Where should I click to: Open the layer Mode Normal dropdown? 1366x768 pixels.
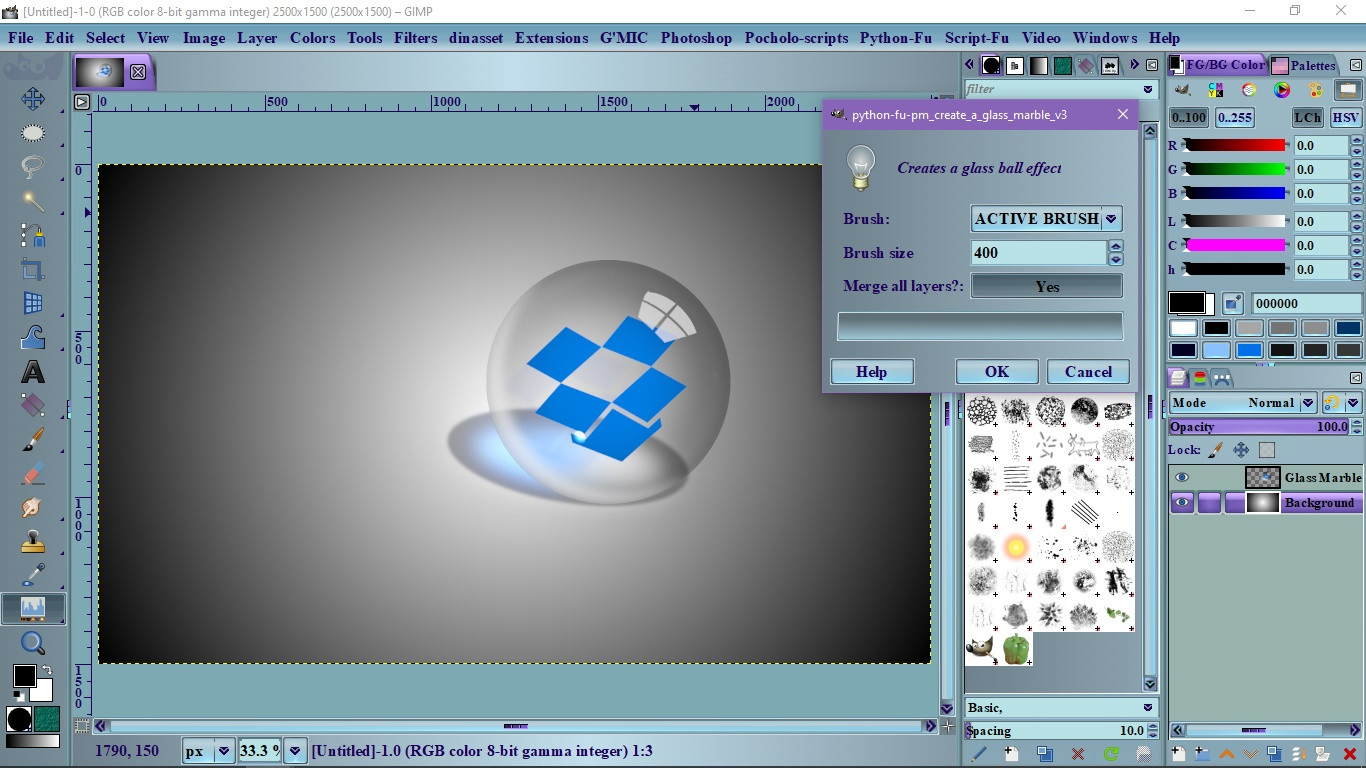point(1244,403)
